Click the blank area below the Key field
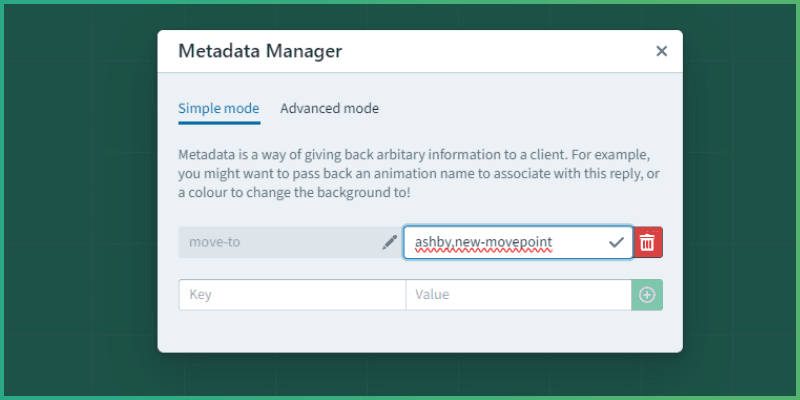 click(290, 330)
